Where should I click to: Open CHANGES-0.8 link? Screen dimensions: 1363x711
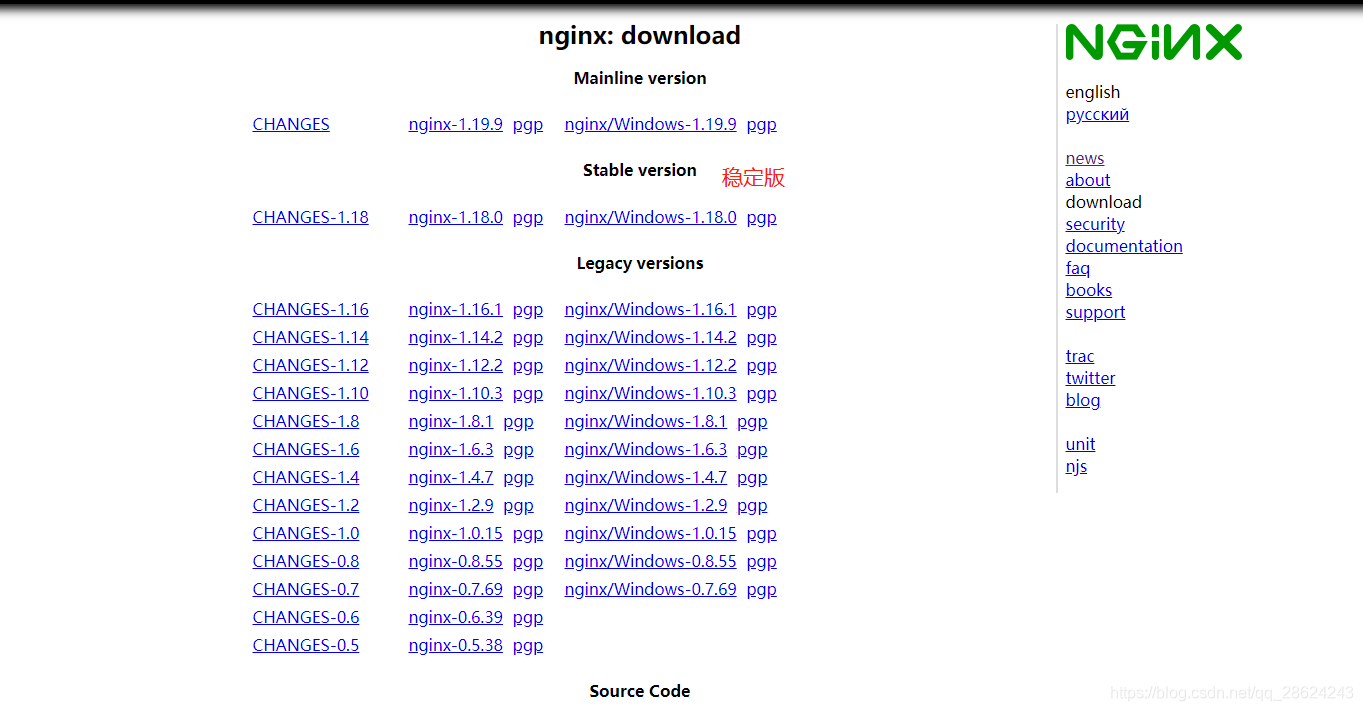point(306,561)
